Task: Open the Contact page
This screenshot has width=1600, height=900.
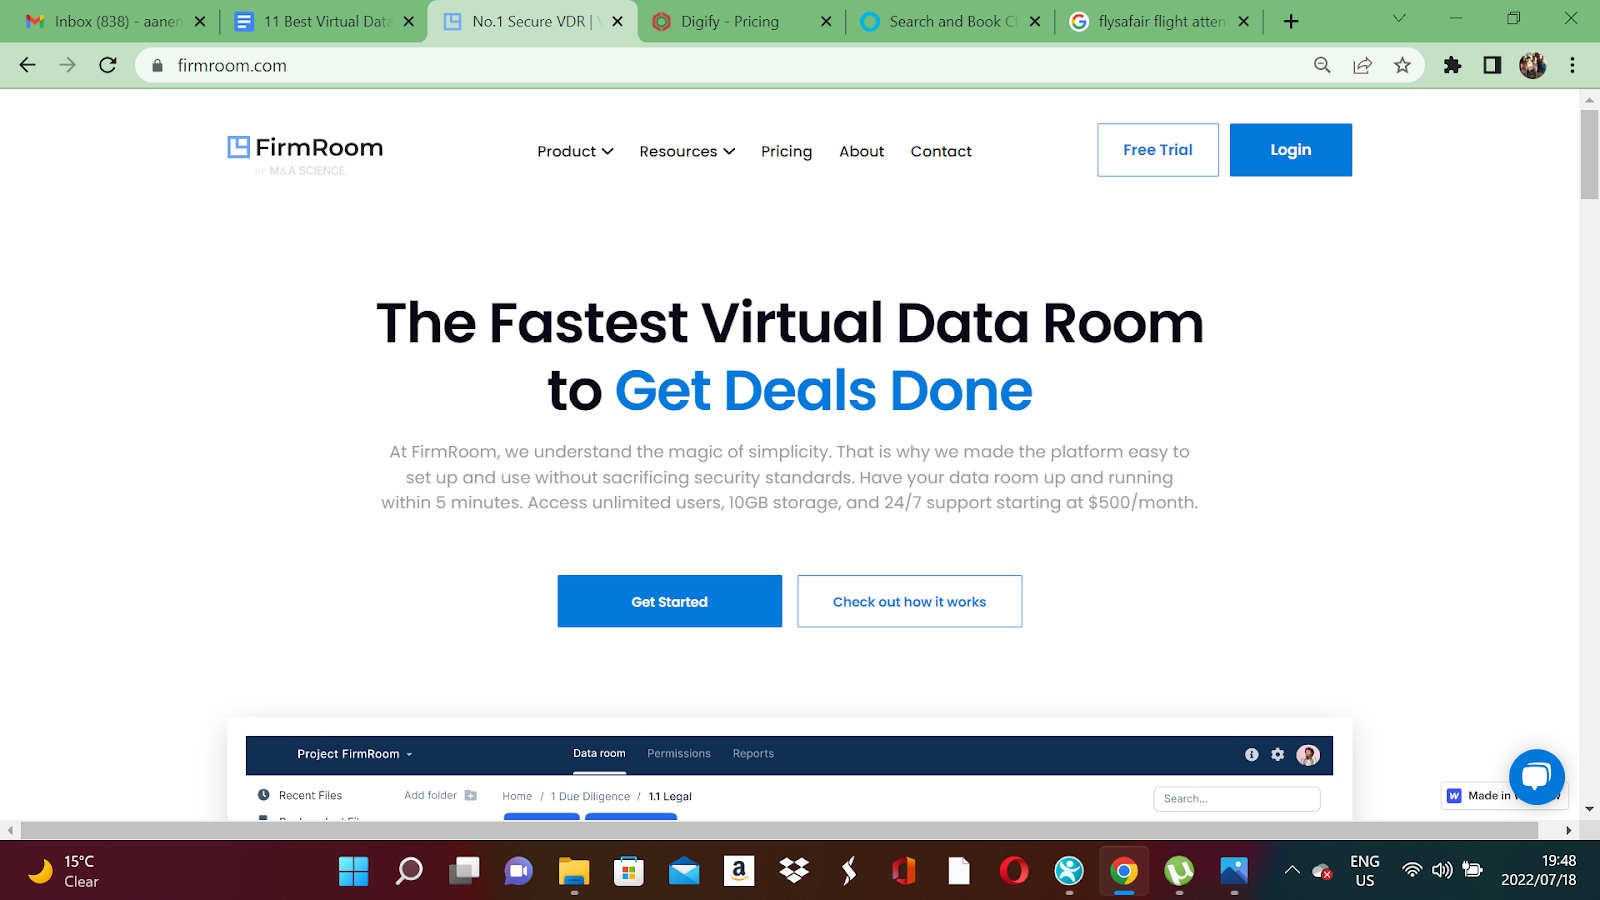Action: 941,151
